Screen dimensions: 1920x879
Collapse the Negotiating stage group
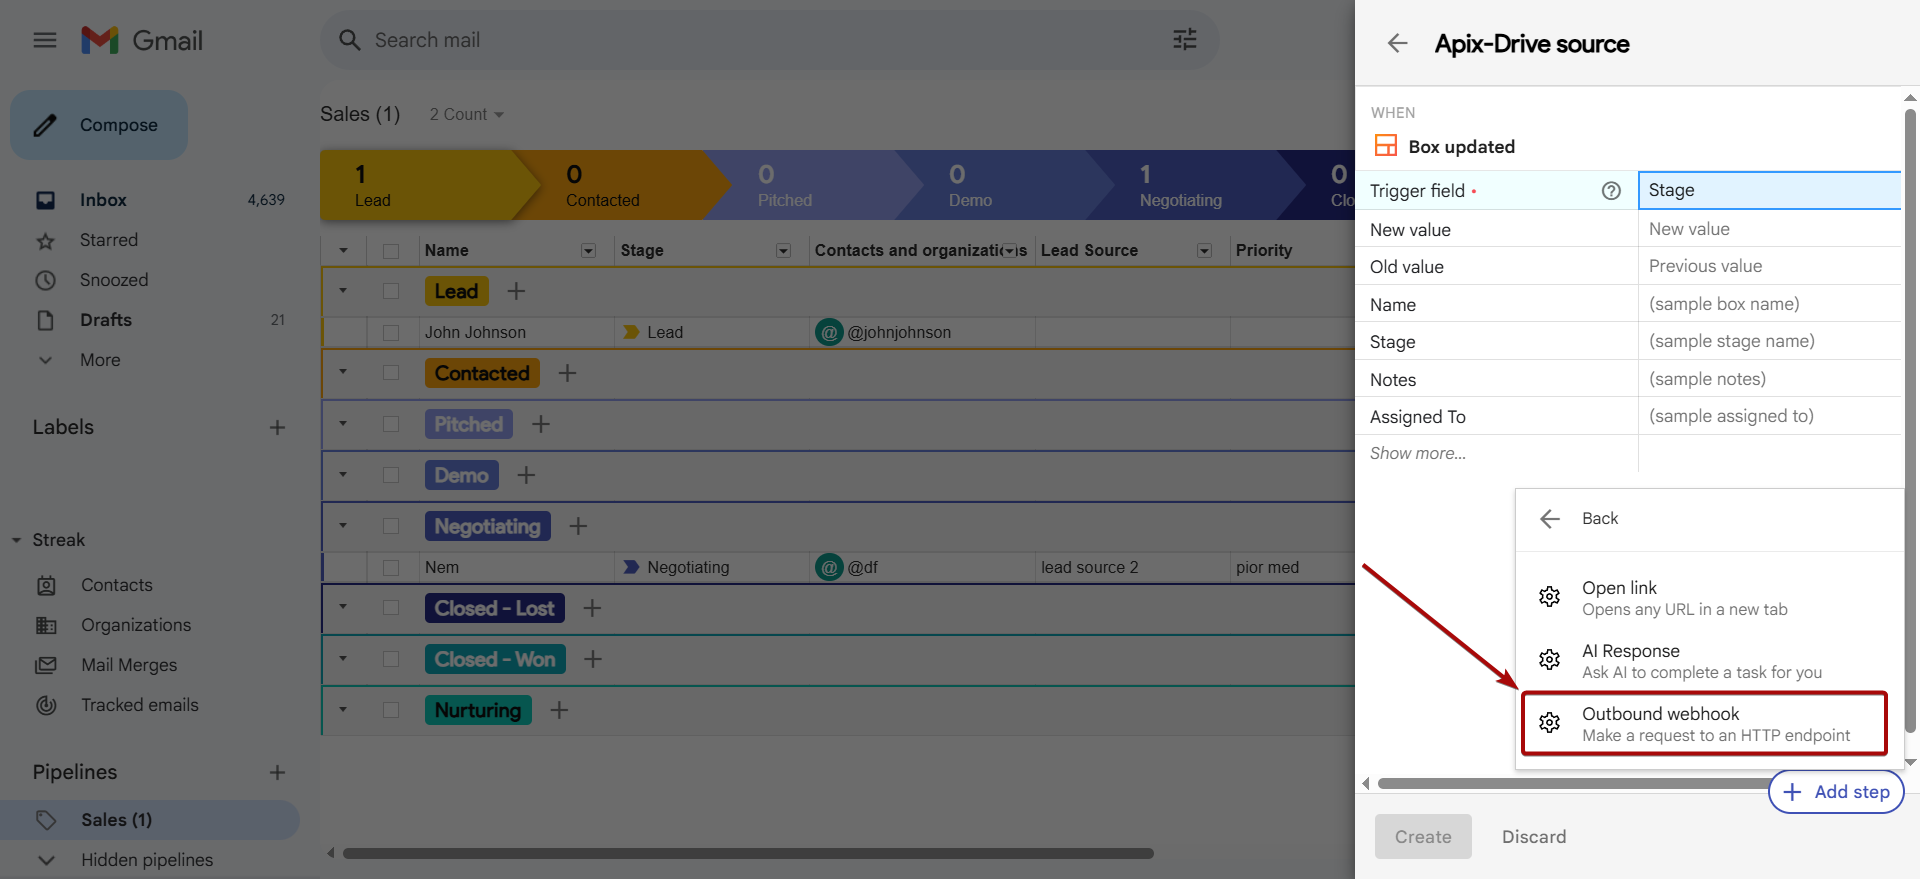click(343, 525)
